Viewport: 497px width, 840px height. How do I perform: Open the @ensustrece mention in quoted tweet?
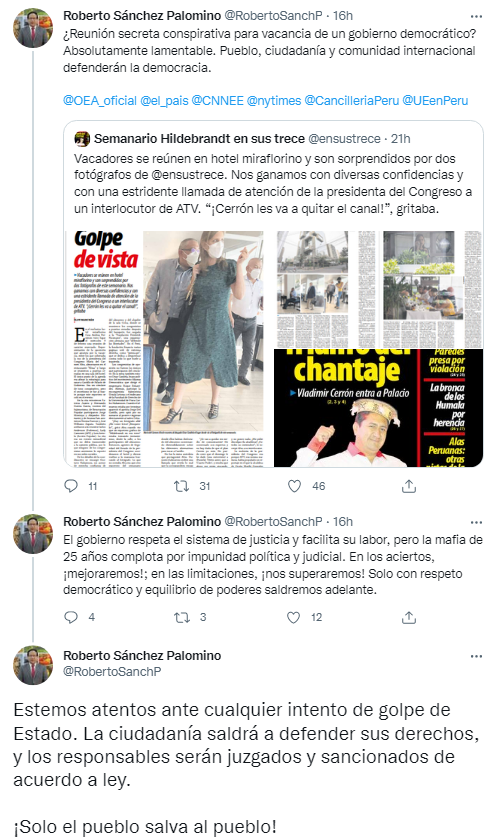184,175
